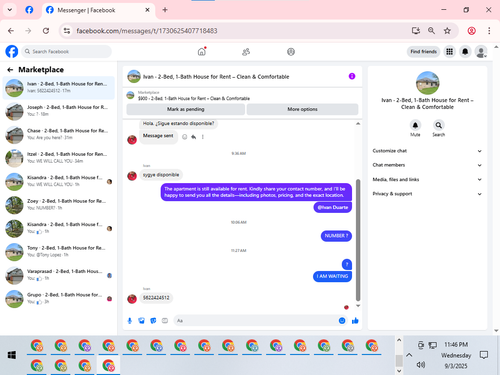Open Tony chat in Marketplace list
The height and width of the screenshot is (375, 500).
pos(59,252)
